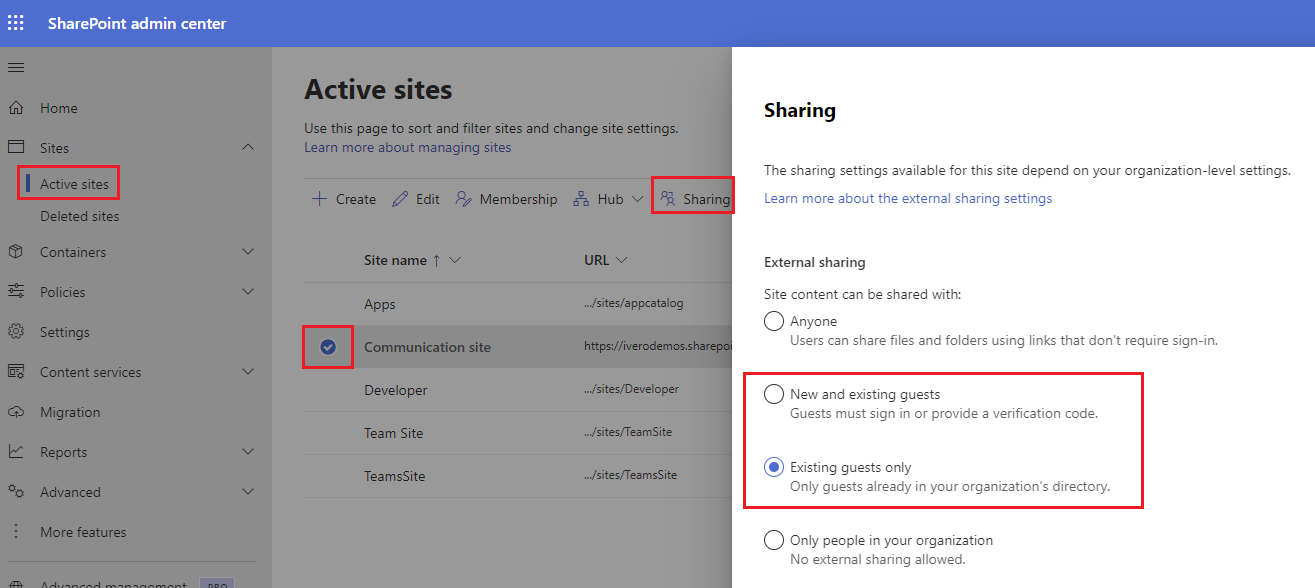Image resolution: width=1315 pixels, height=588 pixels.
Task: Select the Developer site row
Action: click(x=518, y=390)
